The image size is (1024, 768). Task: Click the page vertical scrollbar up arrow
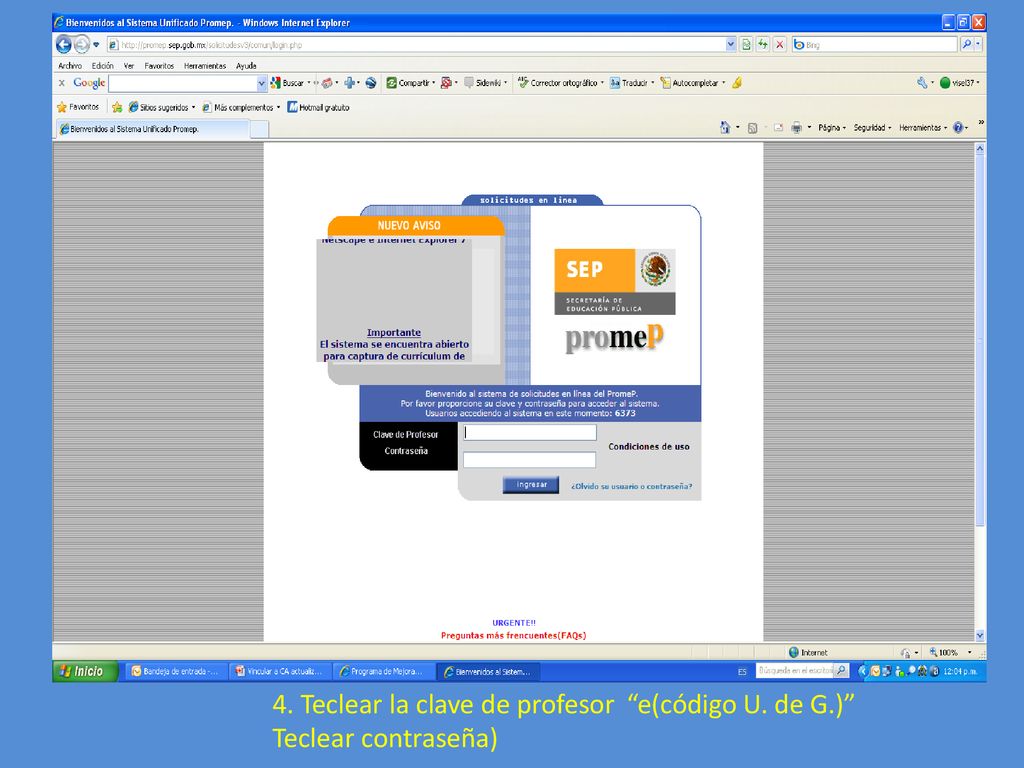point(980,148)
